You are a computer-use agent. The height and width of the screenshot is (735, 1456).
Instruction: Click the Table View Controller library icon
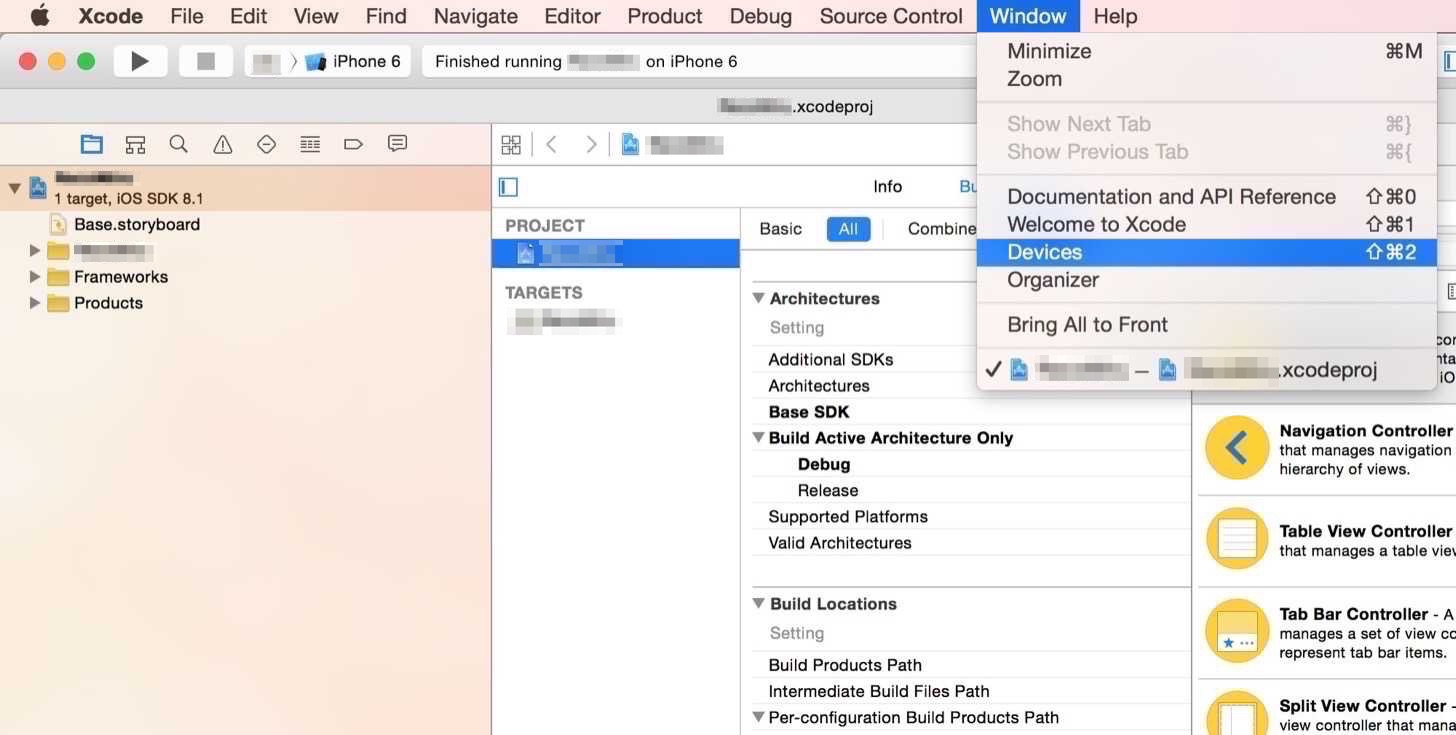(1237, 539)
